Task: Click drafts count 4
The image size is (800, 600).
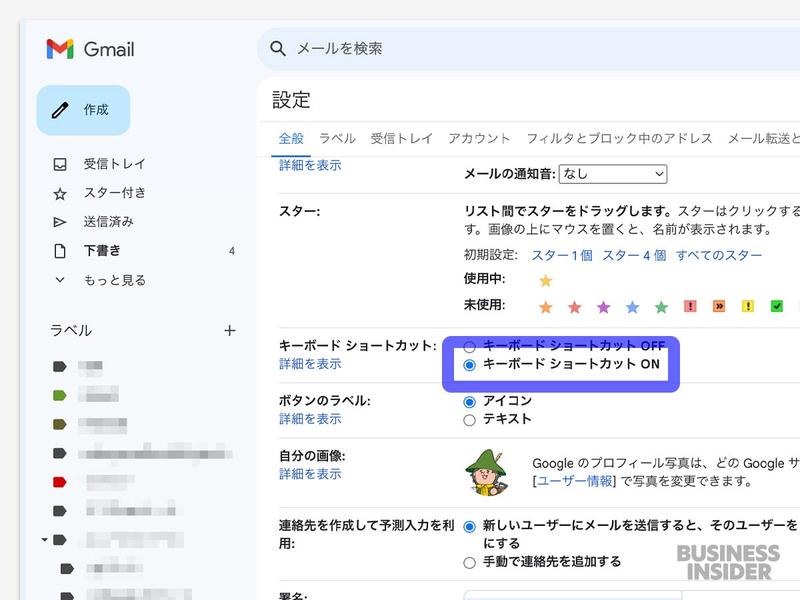Action: pyautogui.click(x=232, y=251)
